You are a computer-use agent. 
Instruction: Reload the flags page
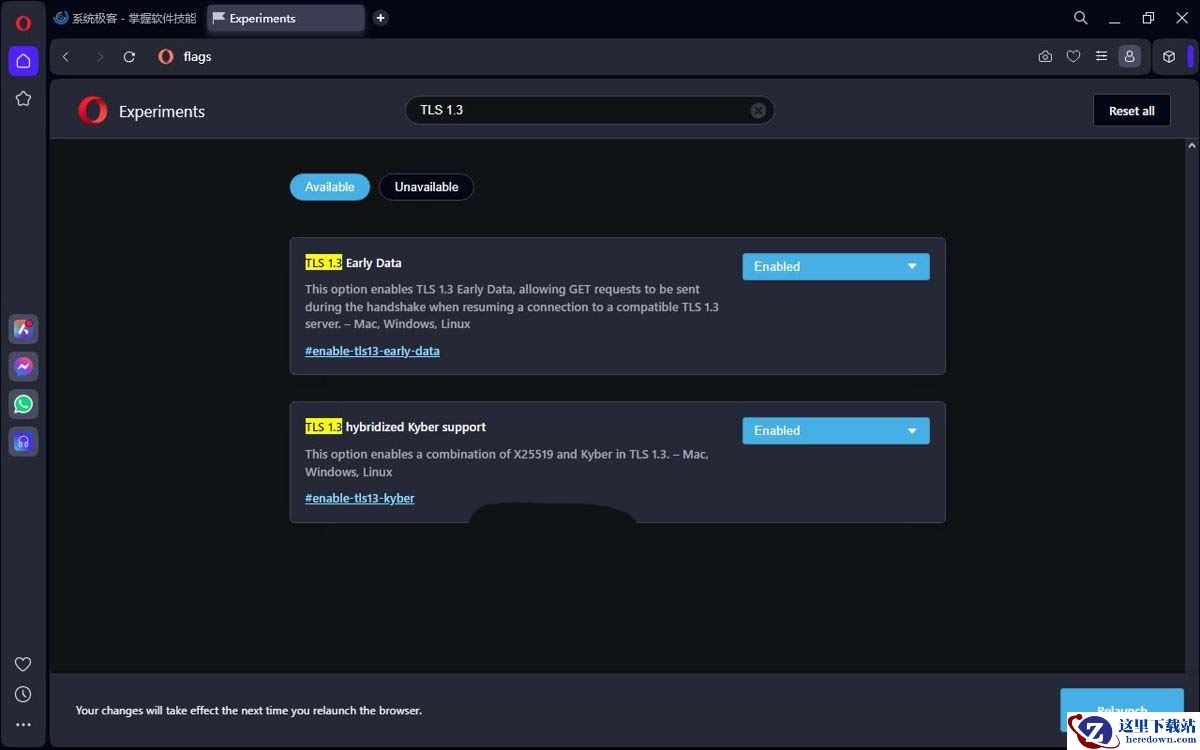pos(129,57)
